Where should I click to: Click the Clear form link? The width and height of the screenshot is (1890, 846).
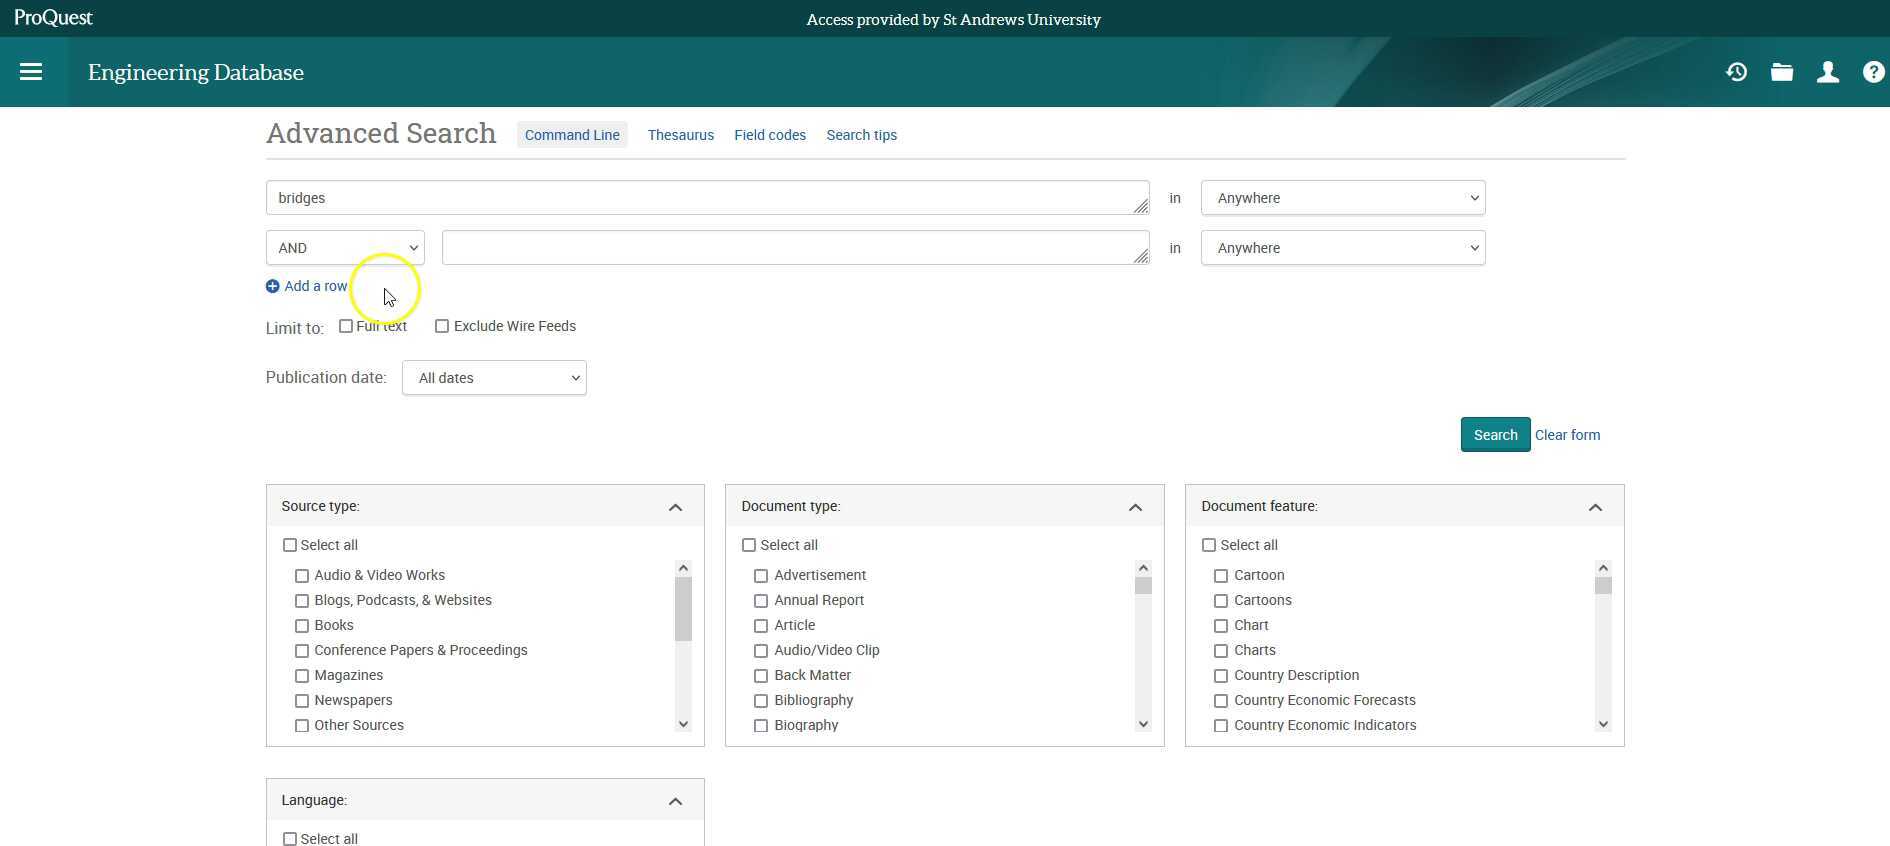(x=1567, y=435)
